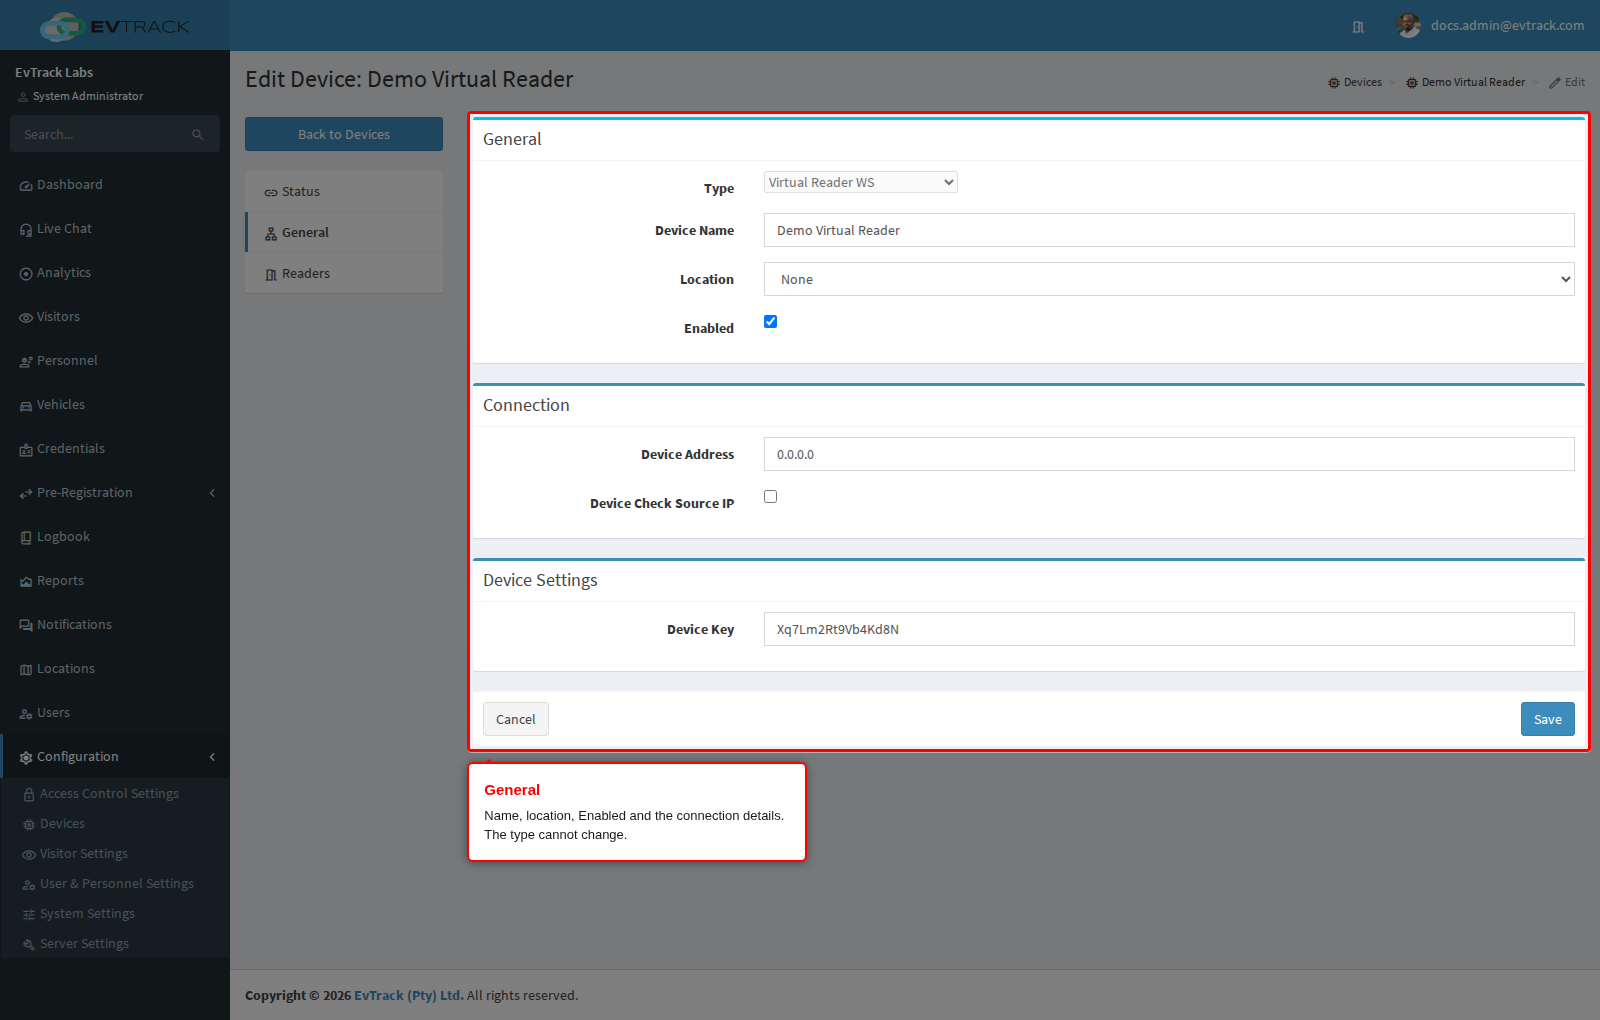Expand the Pre-Registration menu chevron
The width and height of the screenshot is (1600, 1020).
pyautogui.click(x=212, y=493)
